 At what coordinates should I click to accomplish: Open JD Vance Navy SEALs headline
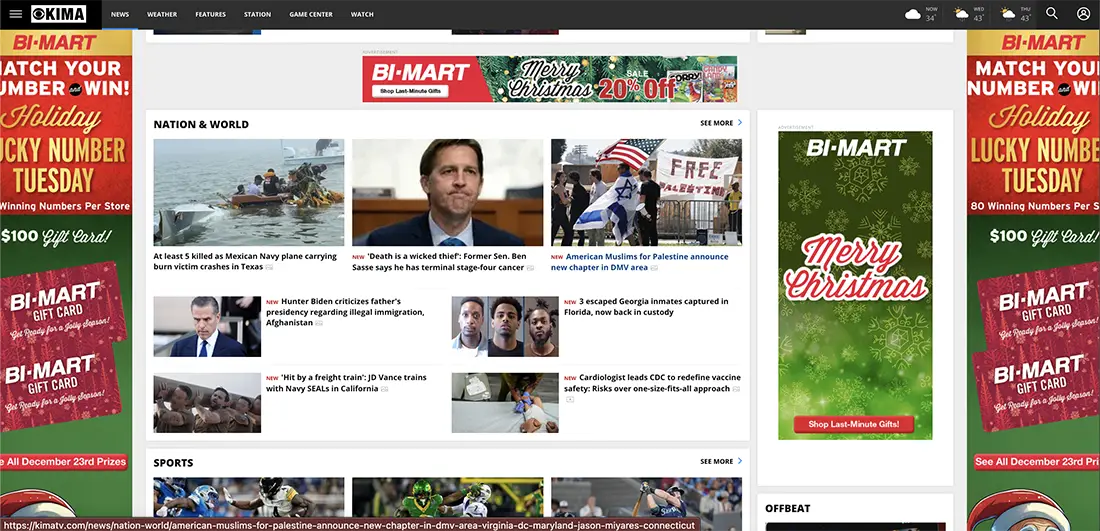tap(346, 383)
